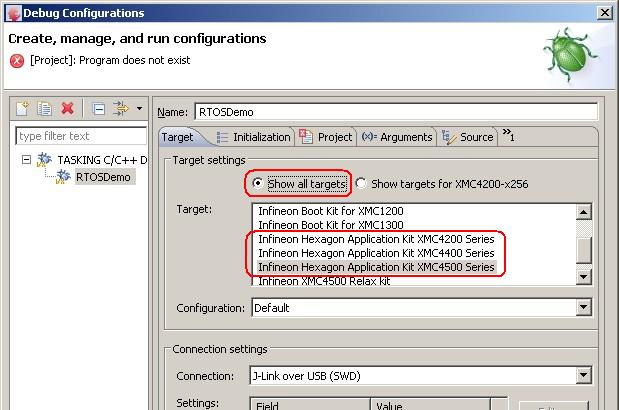The height and width of the screenshot is (410, 619).
Task: Click the New launch configuration icon
Action: point(22,108)
